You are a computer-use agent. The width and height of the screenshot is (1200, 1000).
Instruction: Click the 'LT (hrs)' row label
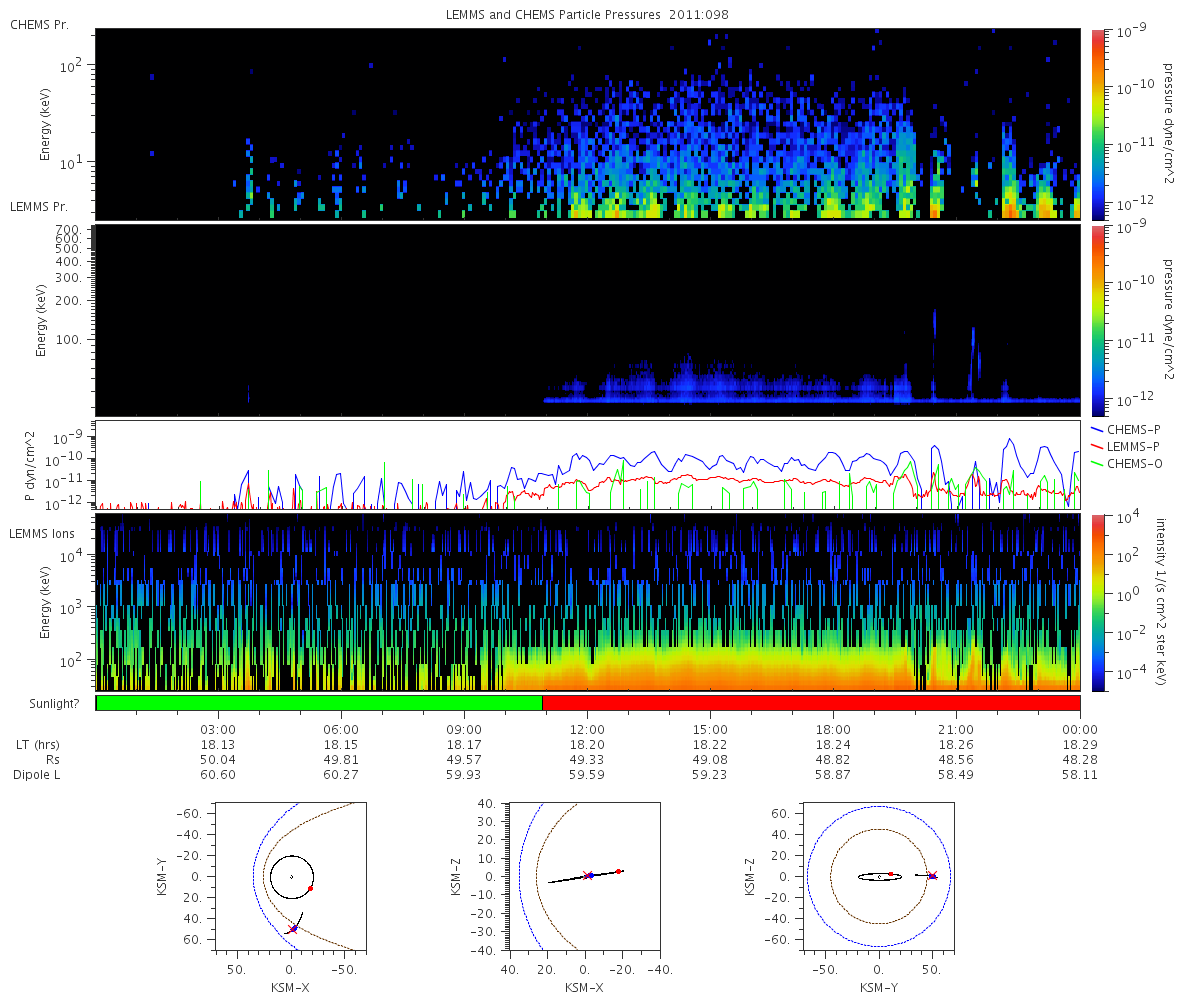pyautogui.click(x=37, y=745)
